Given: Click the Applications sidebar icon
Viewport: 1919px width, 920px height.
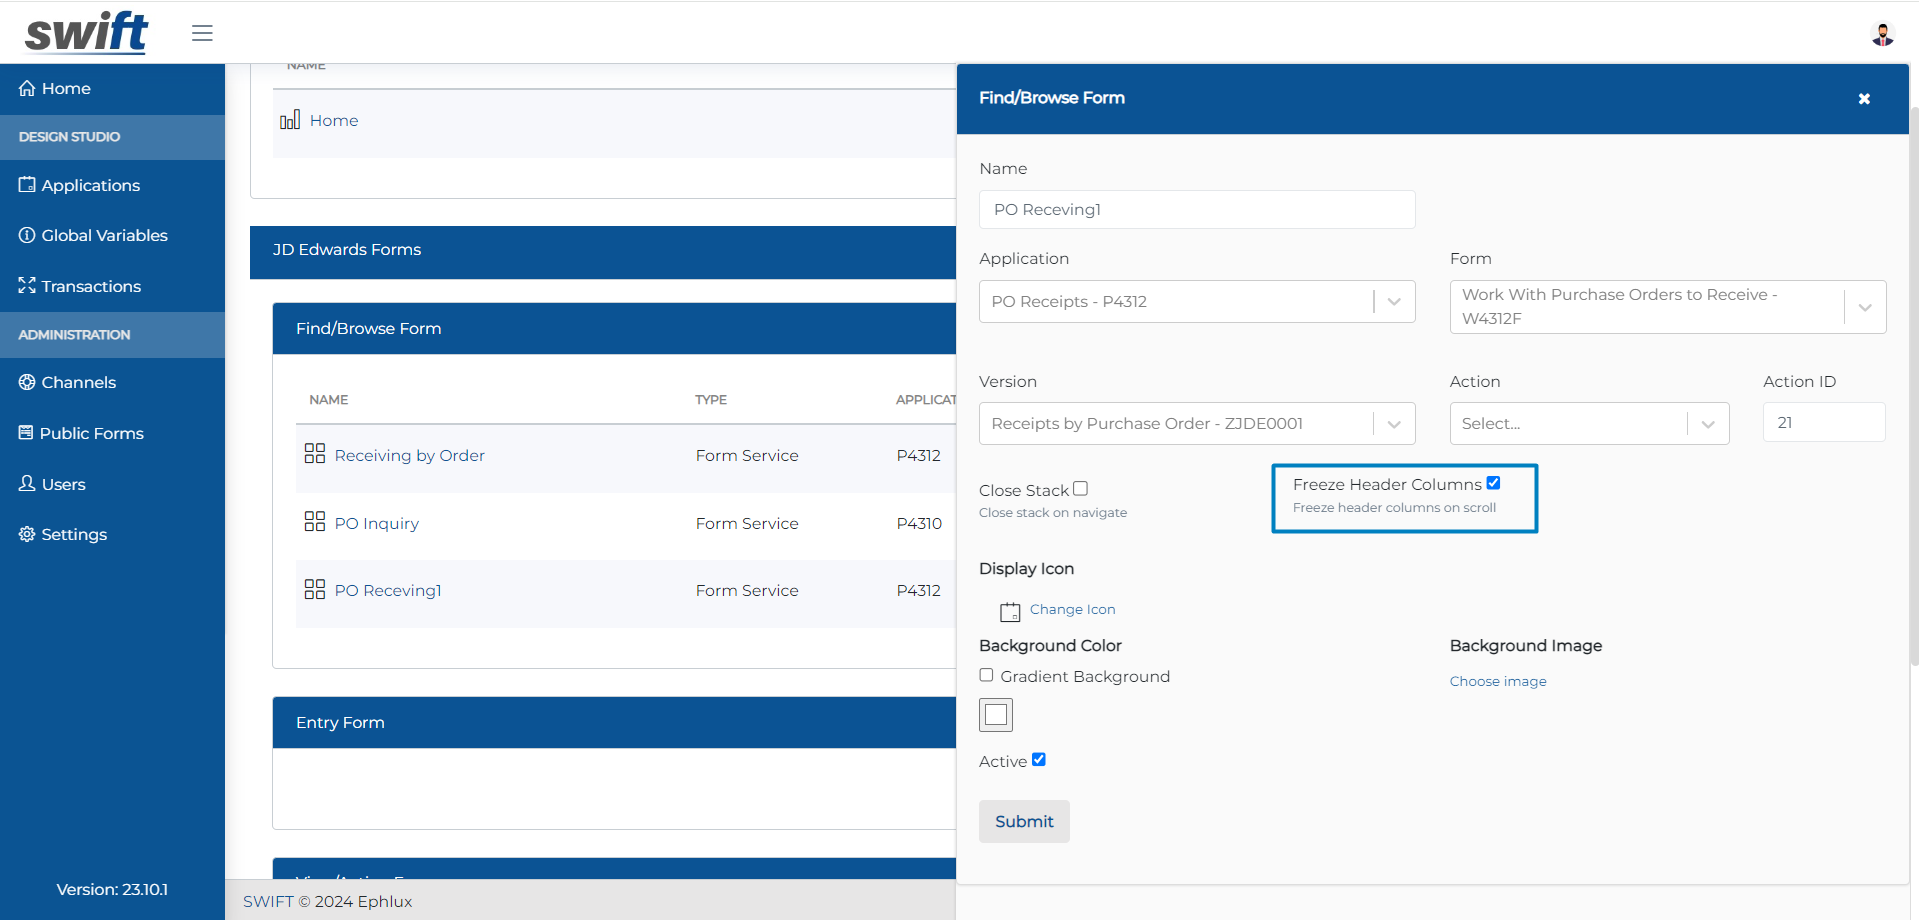Looking at the screenshot, I should click(27, 185).
